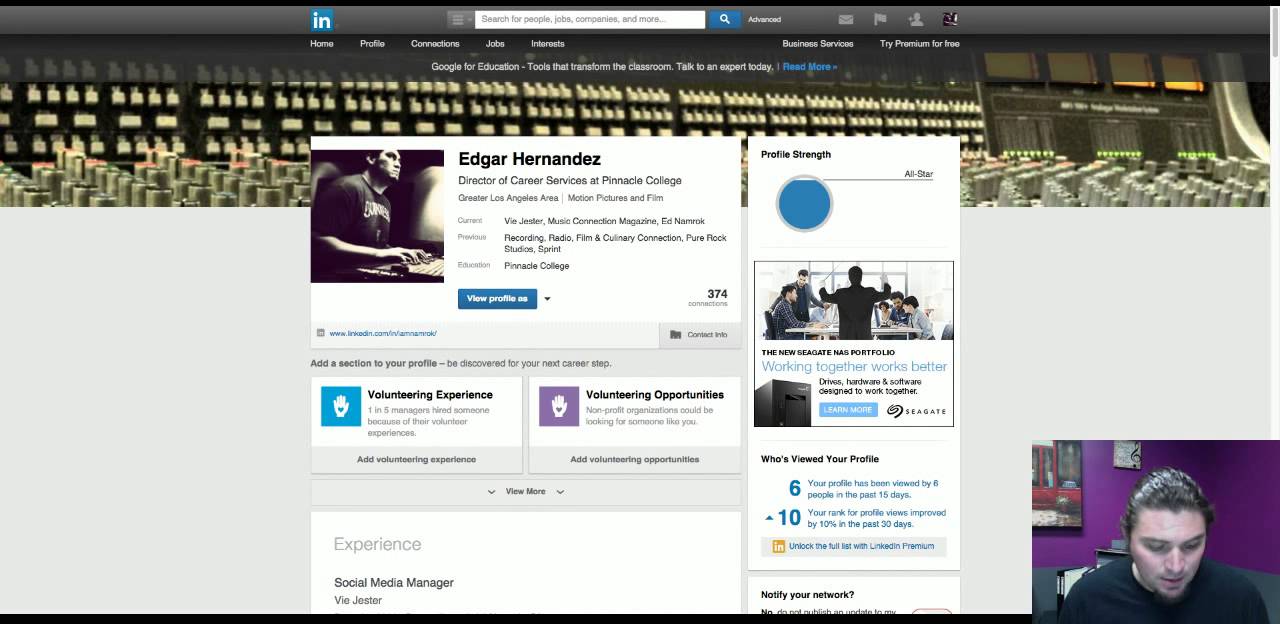Image resolution: width=1280 pixels, height=624 pixels.
Task: Click the View profile as button
Action: click(x=497, y=298)
